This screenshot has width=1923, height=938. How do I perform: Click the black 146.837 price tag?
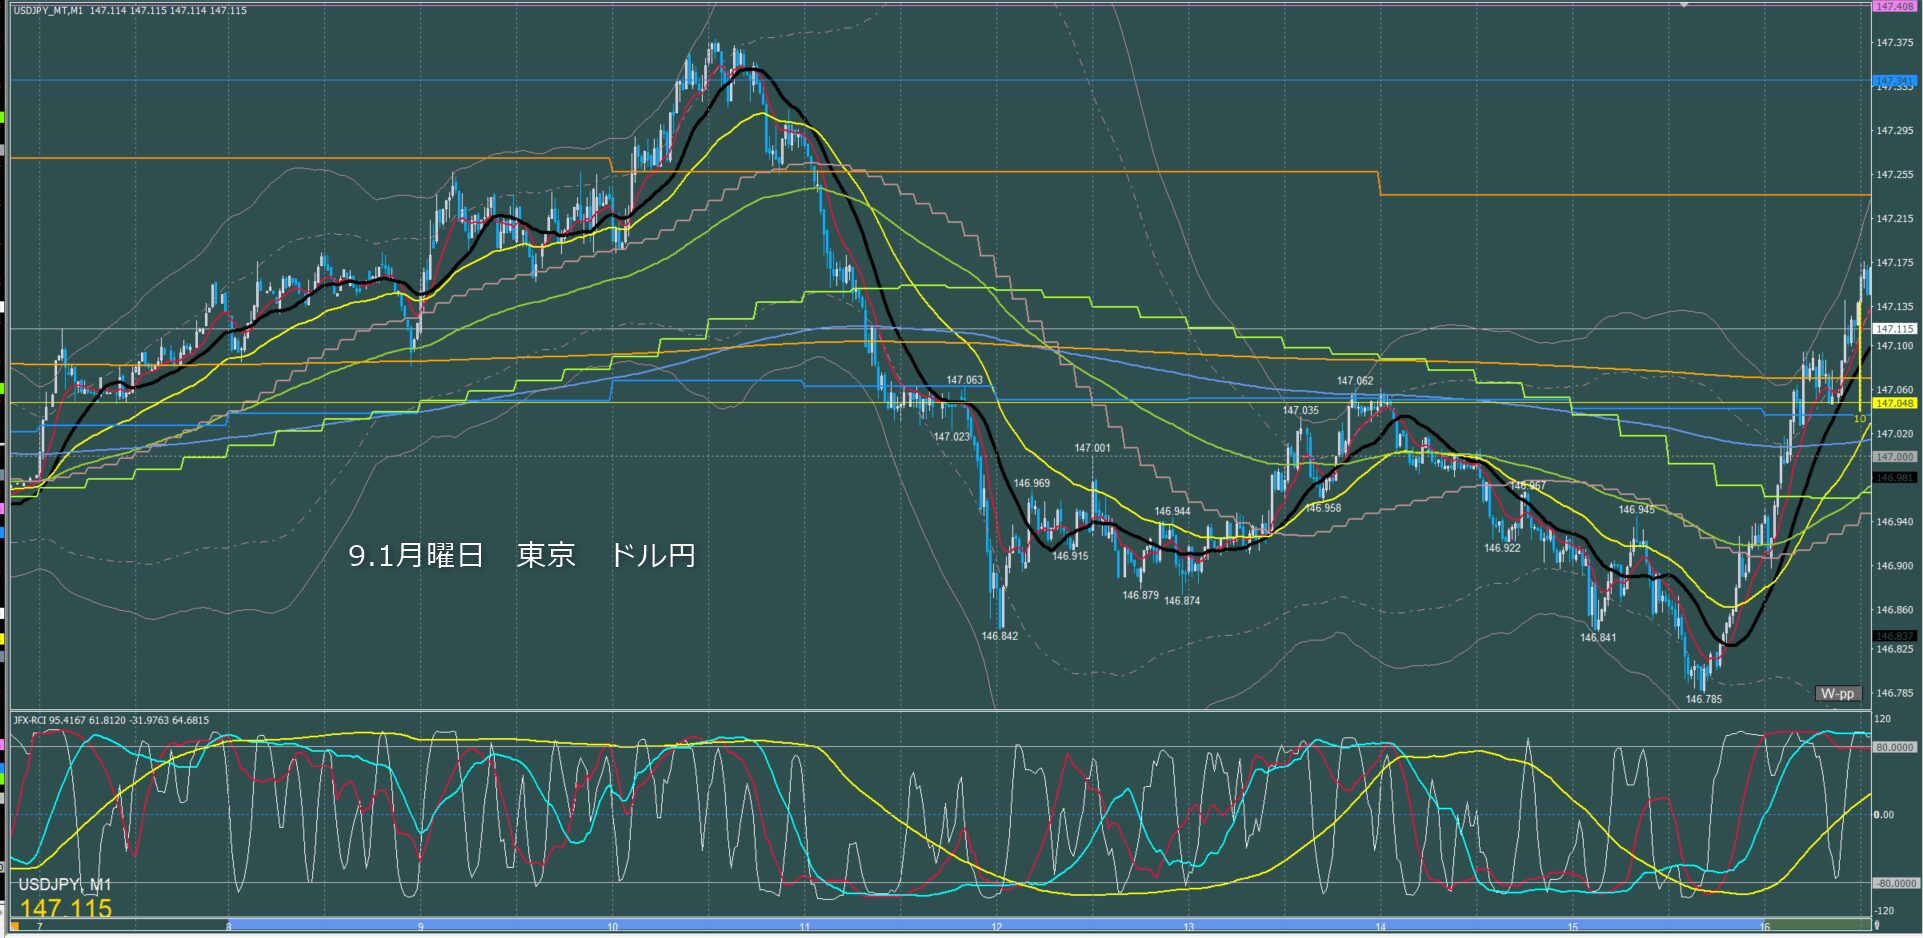pos(1894,636)
